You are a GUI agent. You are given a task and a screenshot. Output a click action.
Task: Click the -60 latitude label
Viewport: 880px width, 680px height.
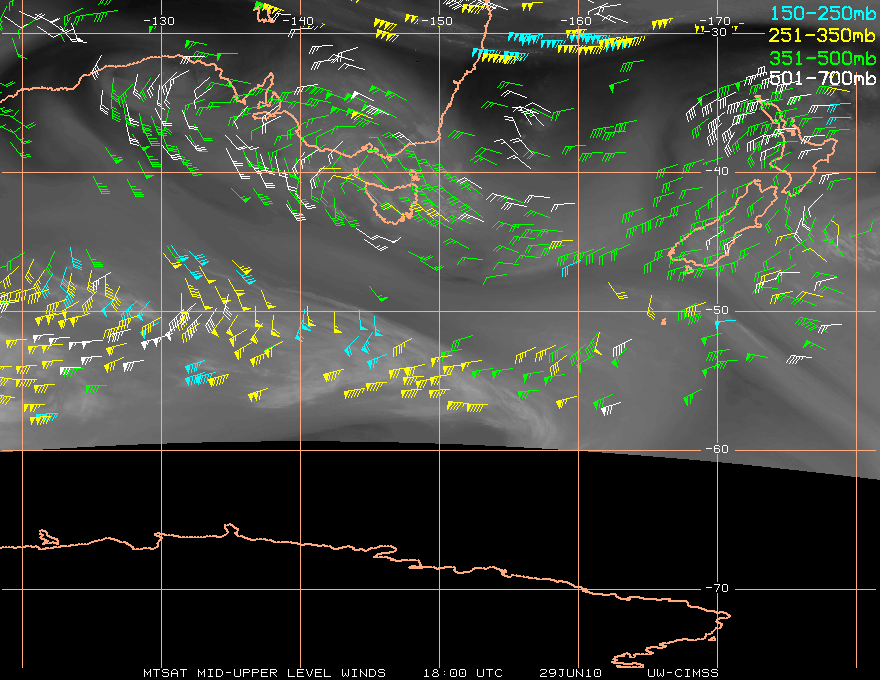tap(717, 449)
